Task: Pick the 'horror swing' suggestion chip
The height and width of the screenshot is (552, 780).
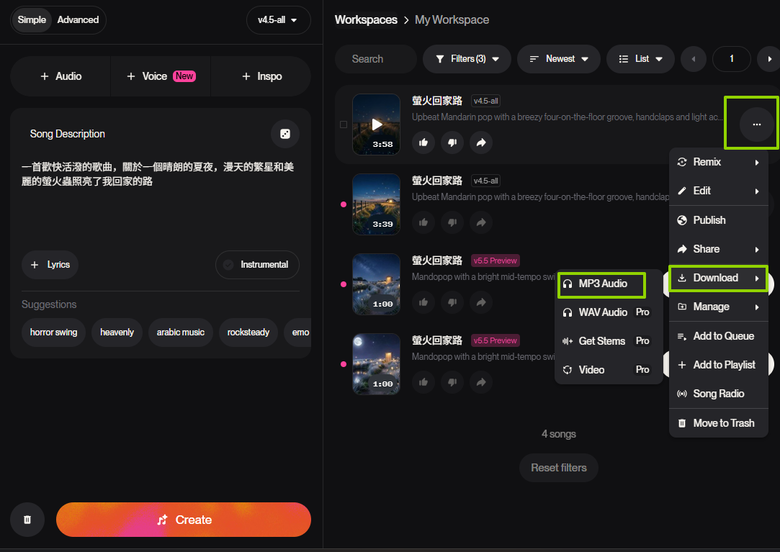Action: pos(53,332)
